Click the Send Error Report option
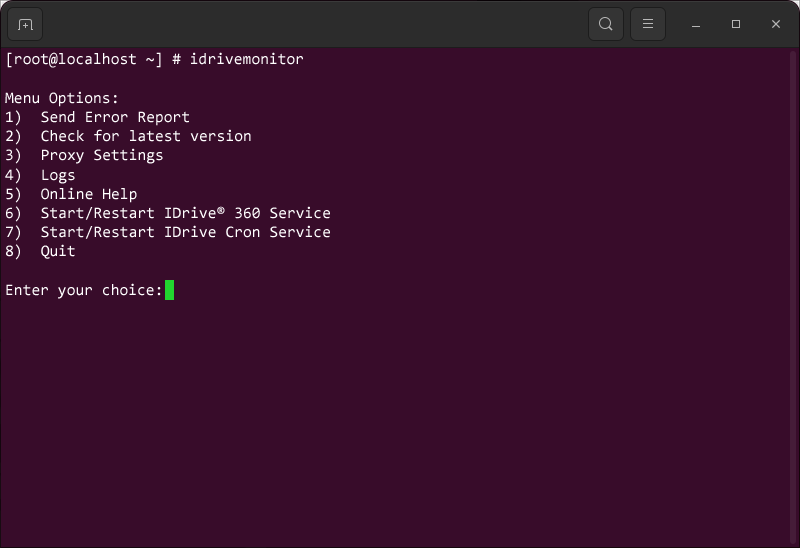Screen dimensions: 800x548 pos(114,117)
